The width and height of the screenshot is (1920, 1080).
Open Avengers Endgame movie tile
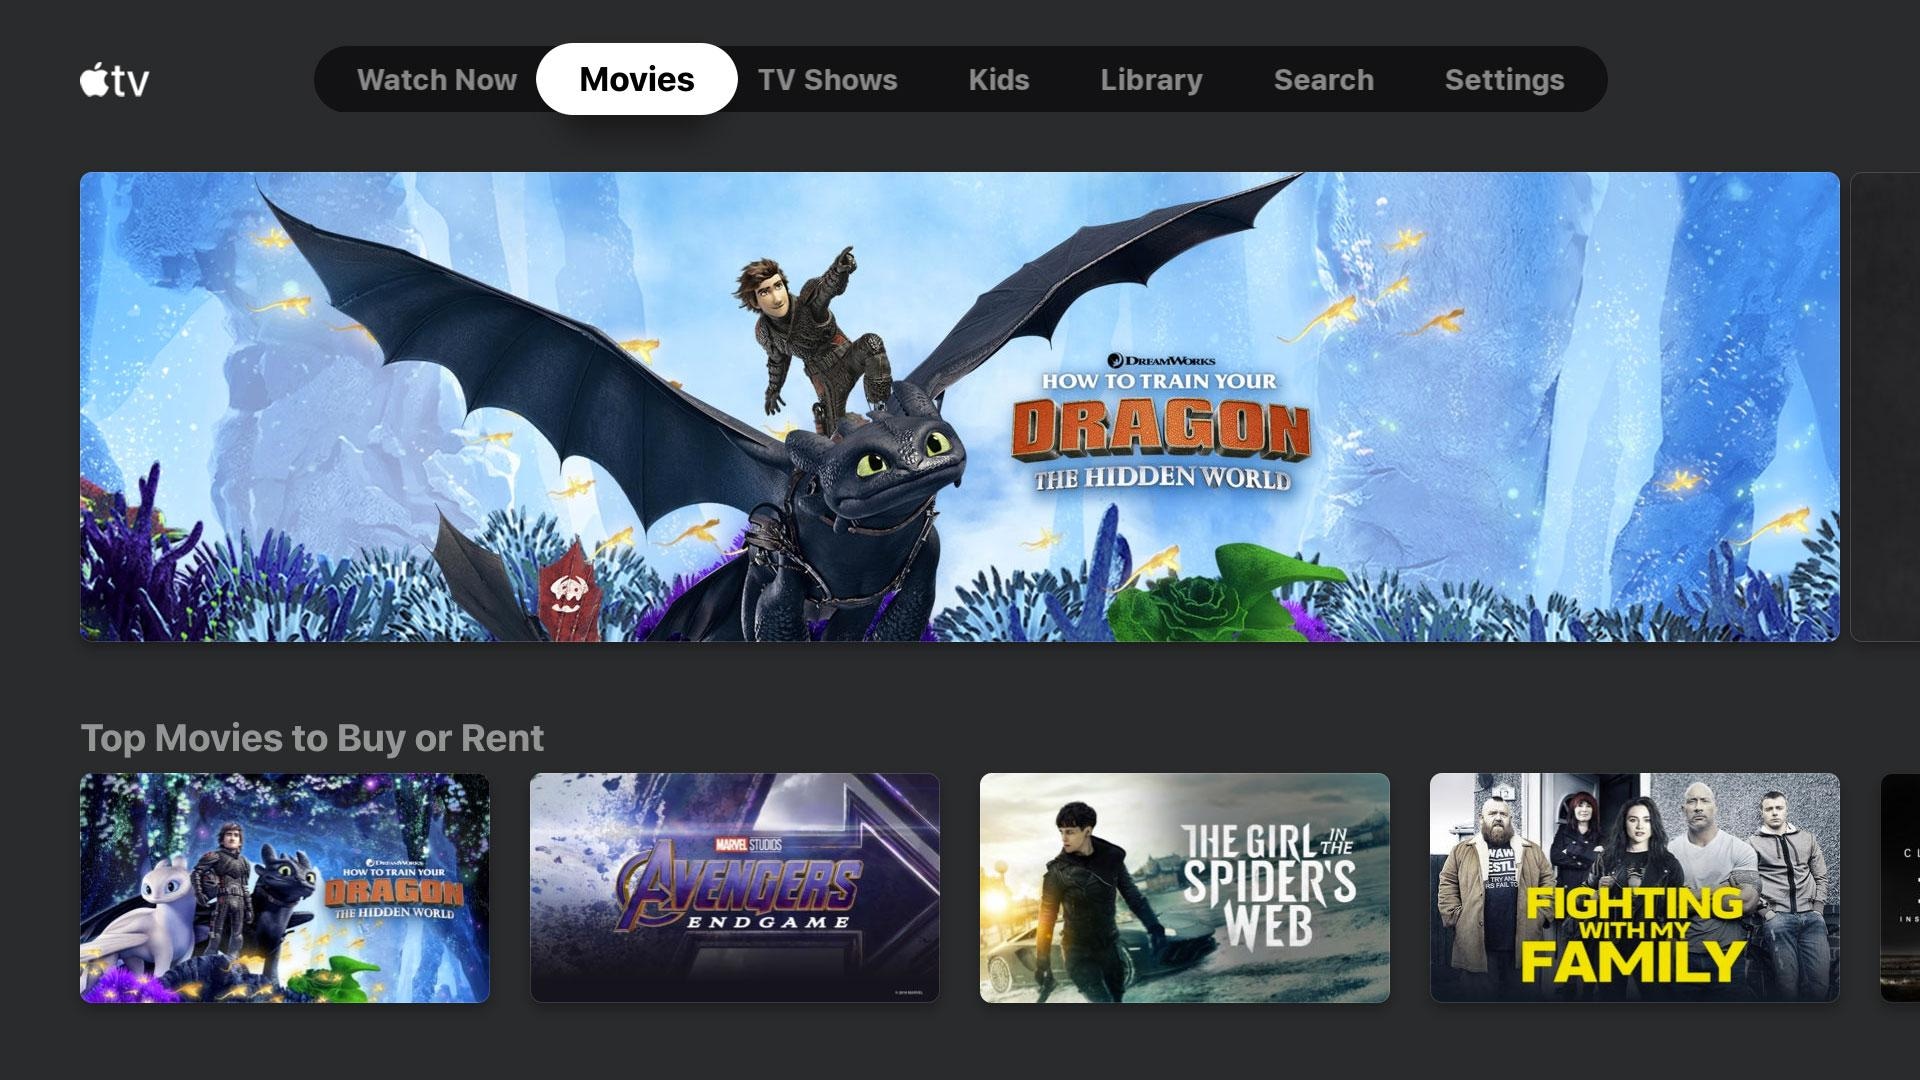tap(735, 888)
